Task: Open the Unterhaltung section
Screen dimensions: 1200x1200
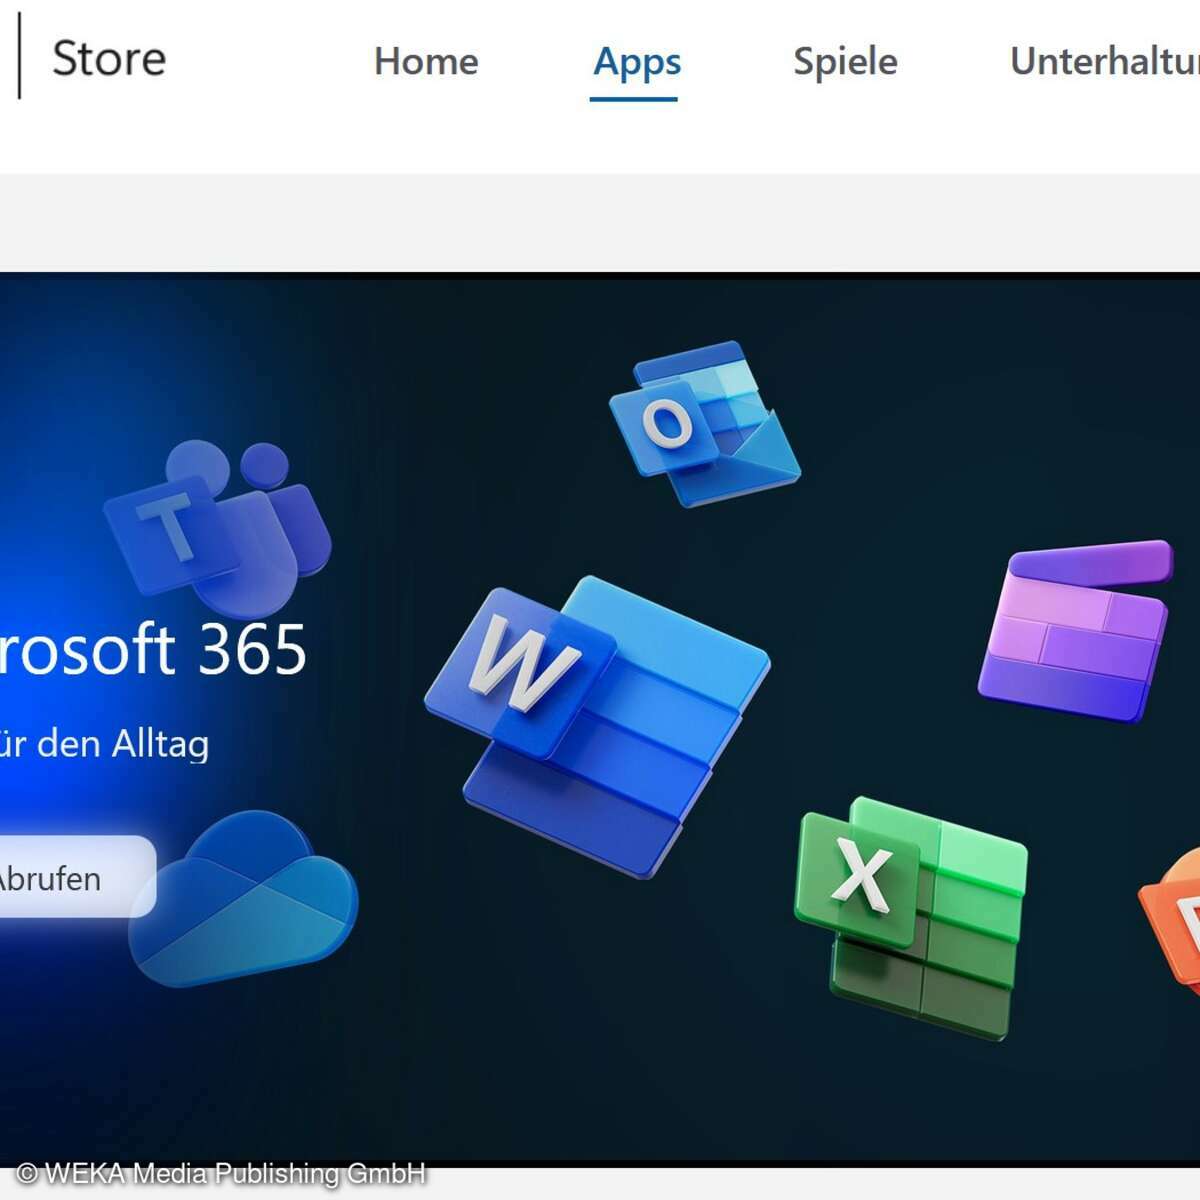Action: click(1100, 60)
